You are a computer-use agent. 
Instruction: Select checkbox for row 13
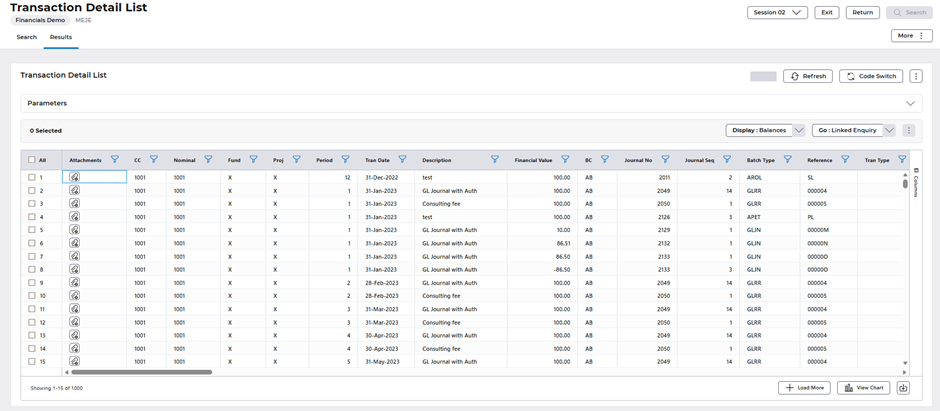[32, 336]
